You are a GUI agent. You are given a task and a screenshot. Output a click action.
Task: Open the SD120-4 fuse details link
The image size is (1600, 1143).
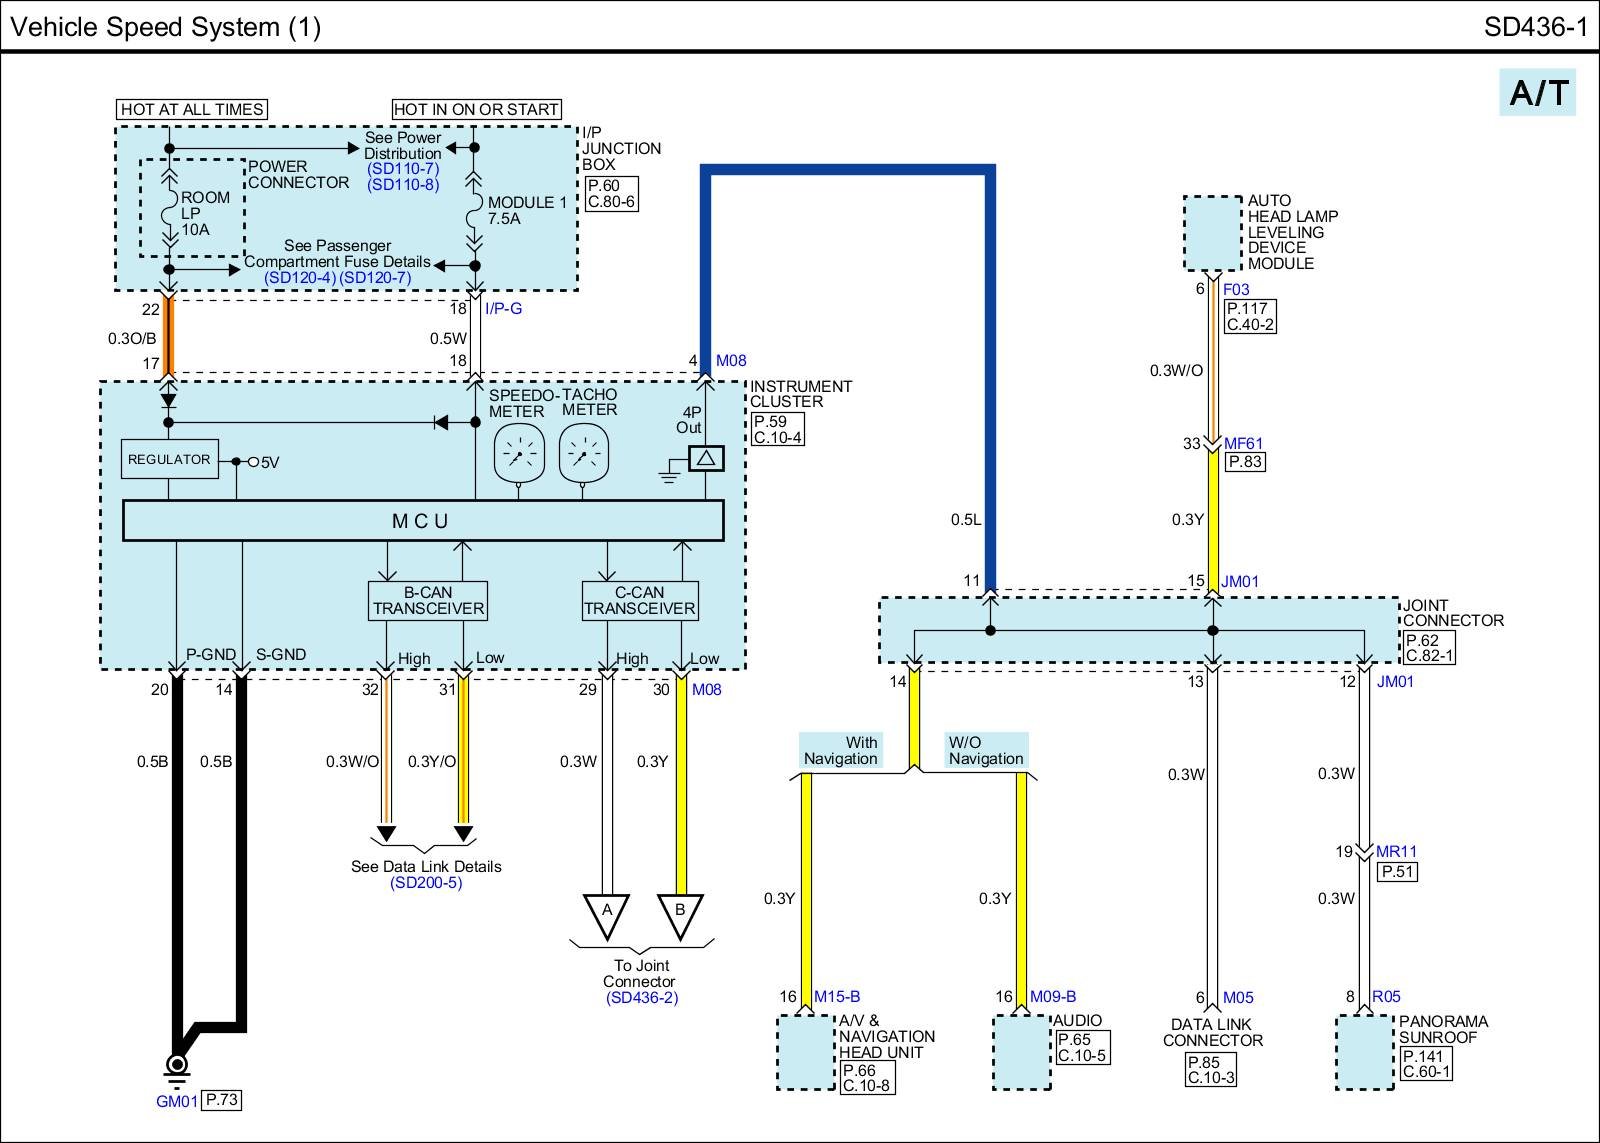[300, 277]
